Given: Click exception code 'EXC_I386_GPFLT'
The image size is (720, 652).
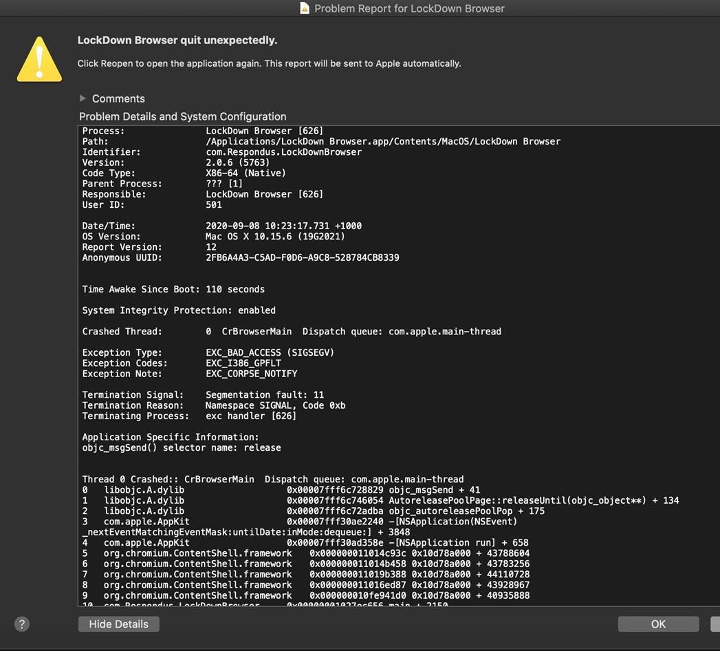Looking at the screenshot, I should 243,363.
